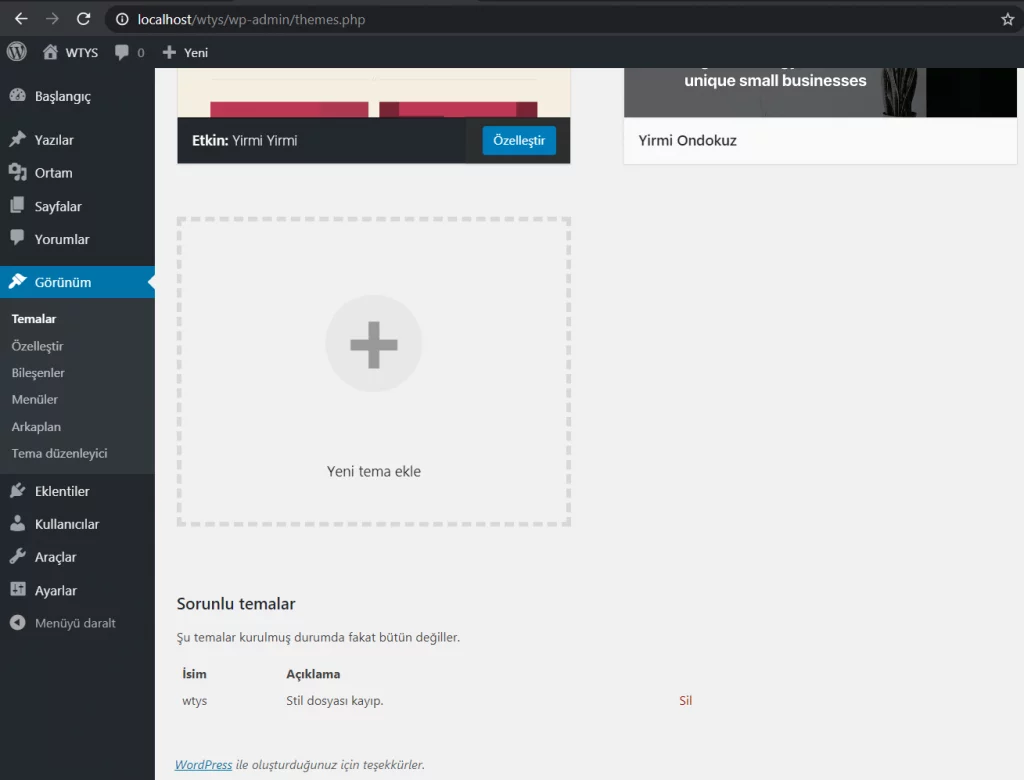Open the WordPress link in the footer
The height and width of the screenshot is (780, 1024).
click(203, 764)
